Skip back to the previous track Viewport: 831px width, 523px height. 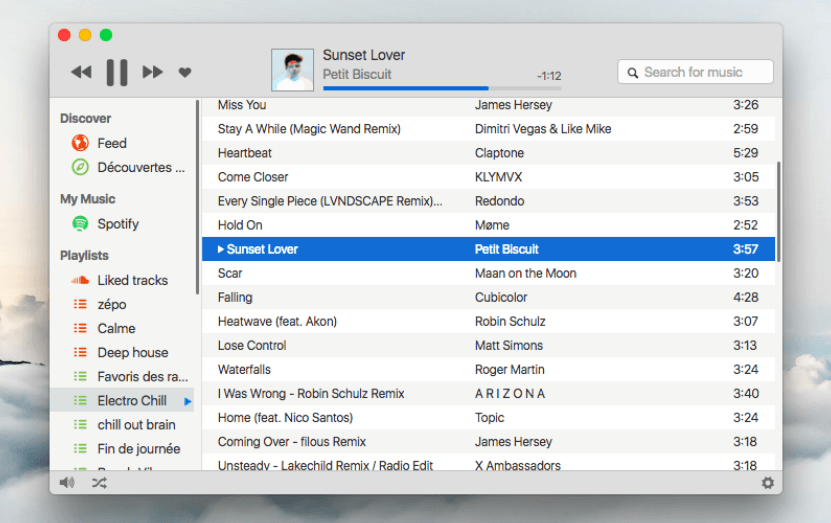pyautogui.click(x=81, y=72)
